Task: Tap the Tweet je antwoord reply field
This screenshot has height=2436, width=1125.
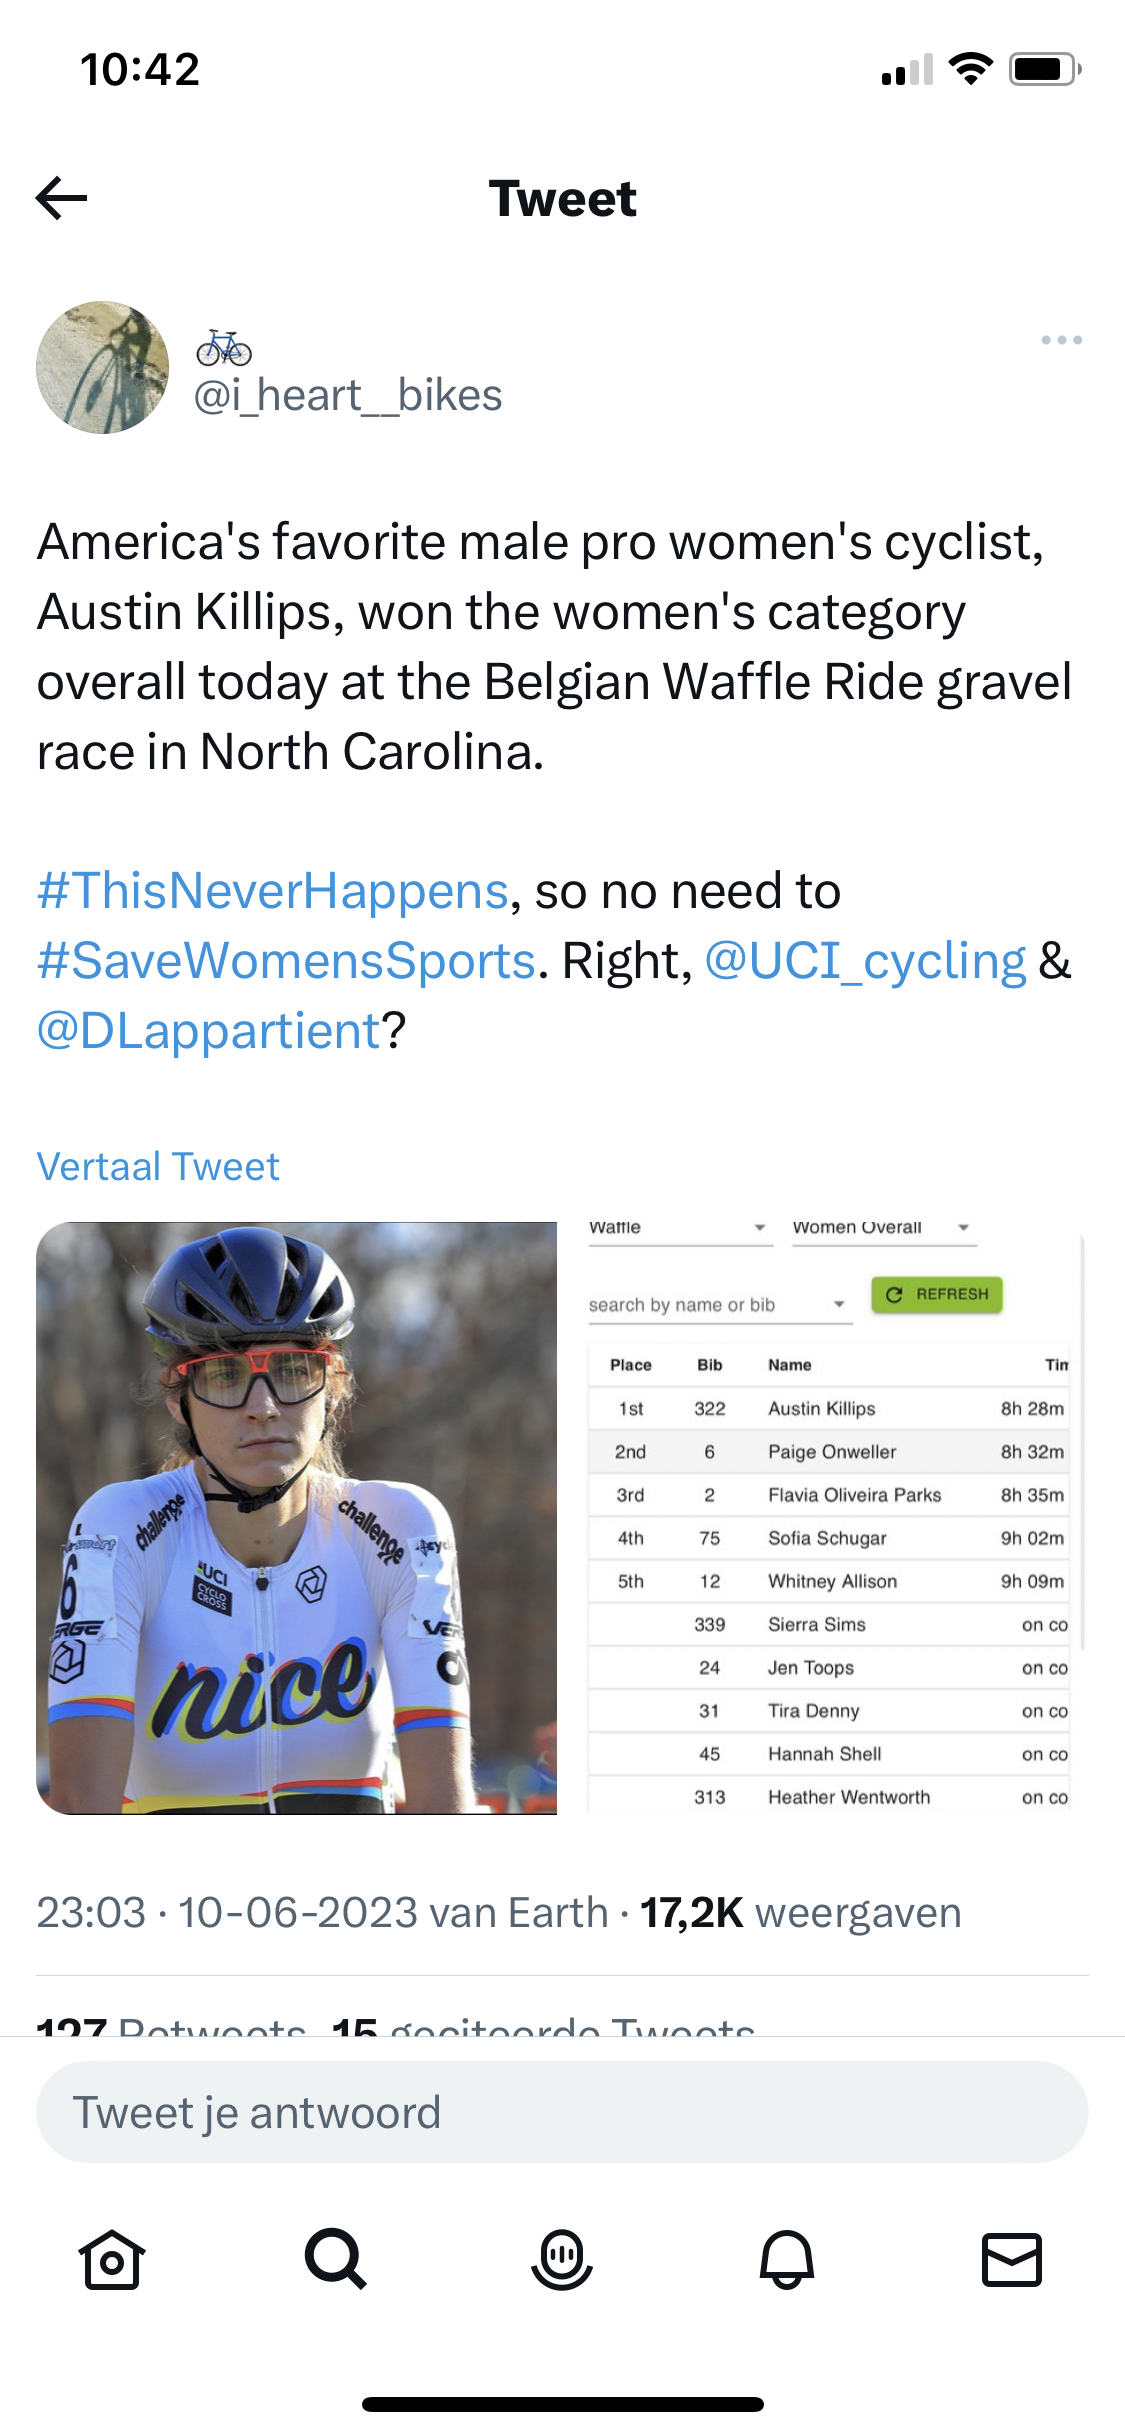Action: pos(562,2112)
